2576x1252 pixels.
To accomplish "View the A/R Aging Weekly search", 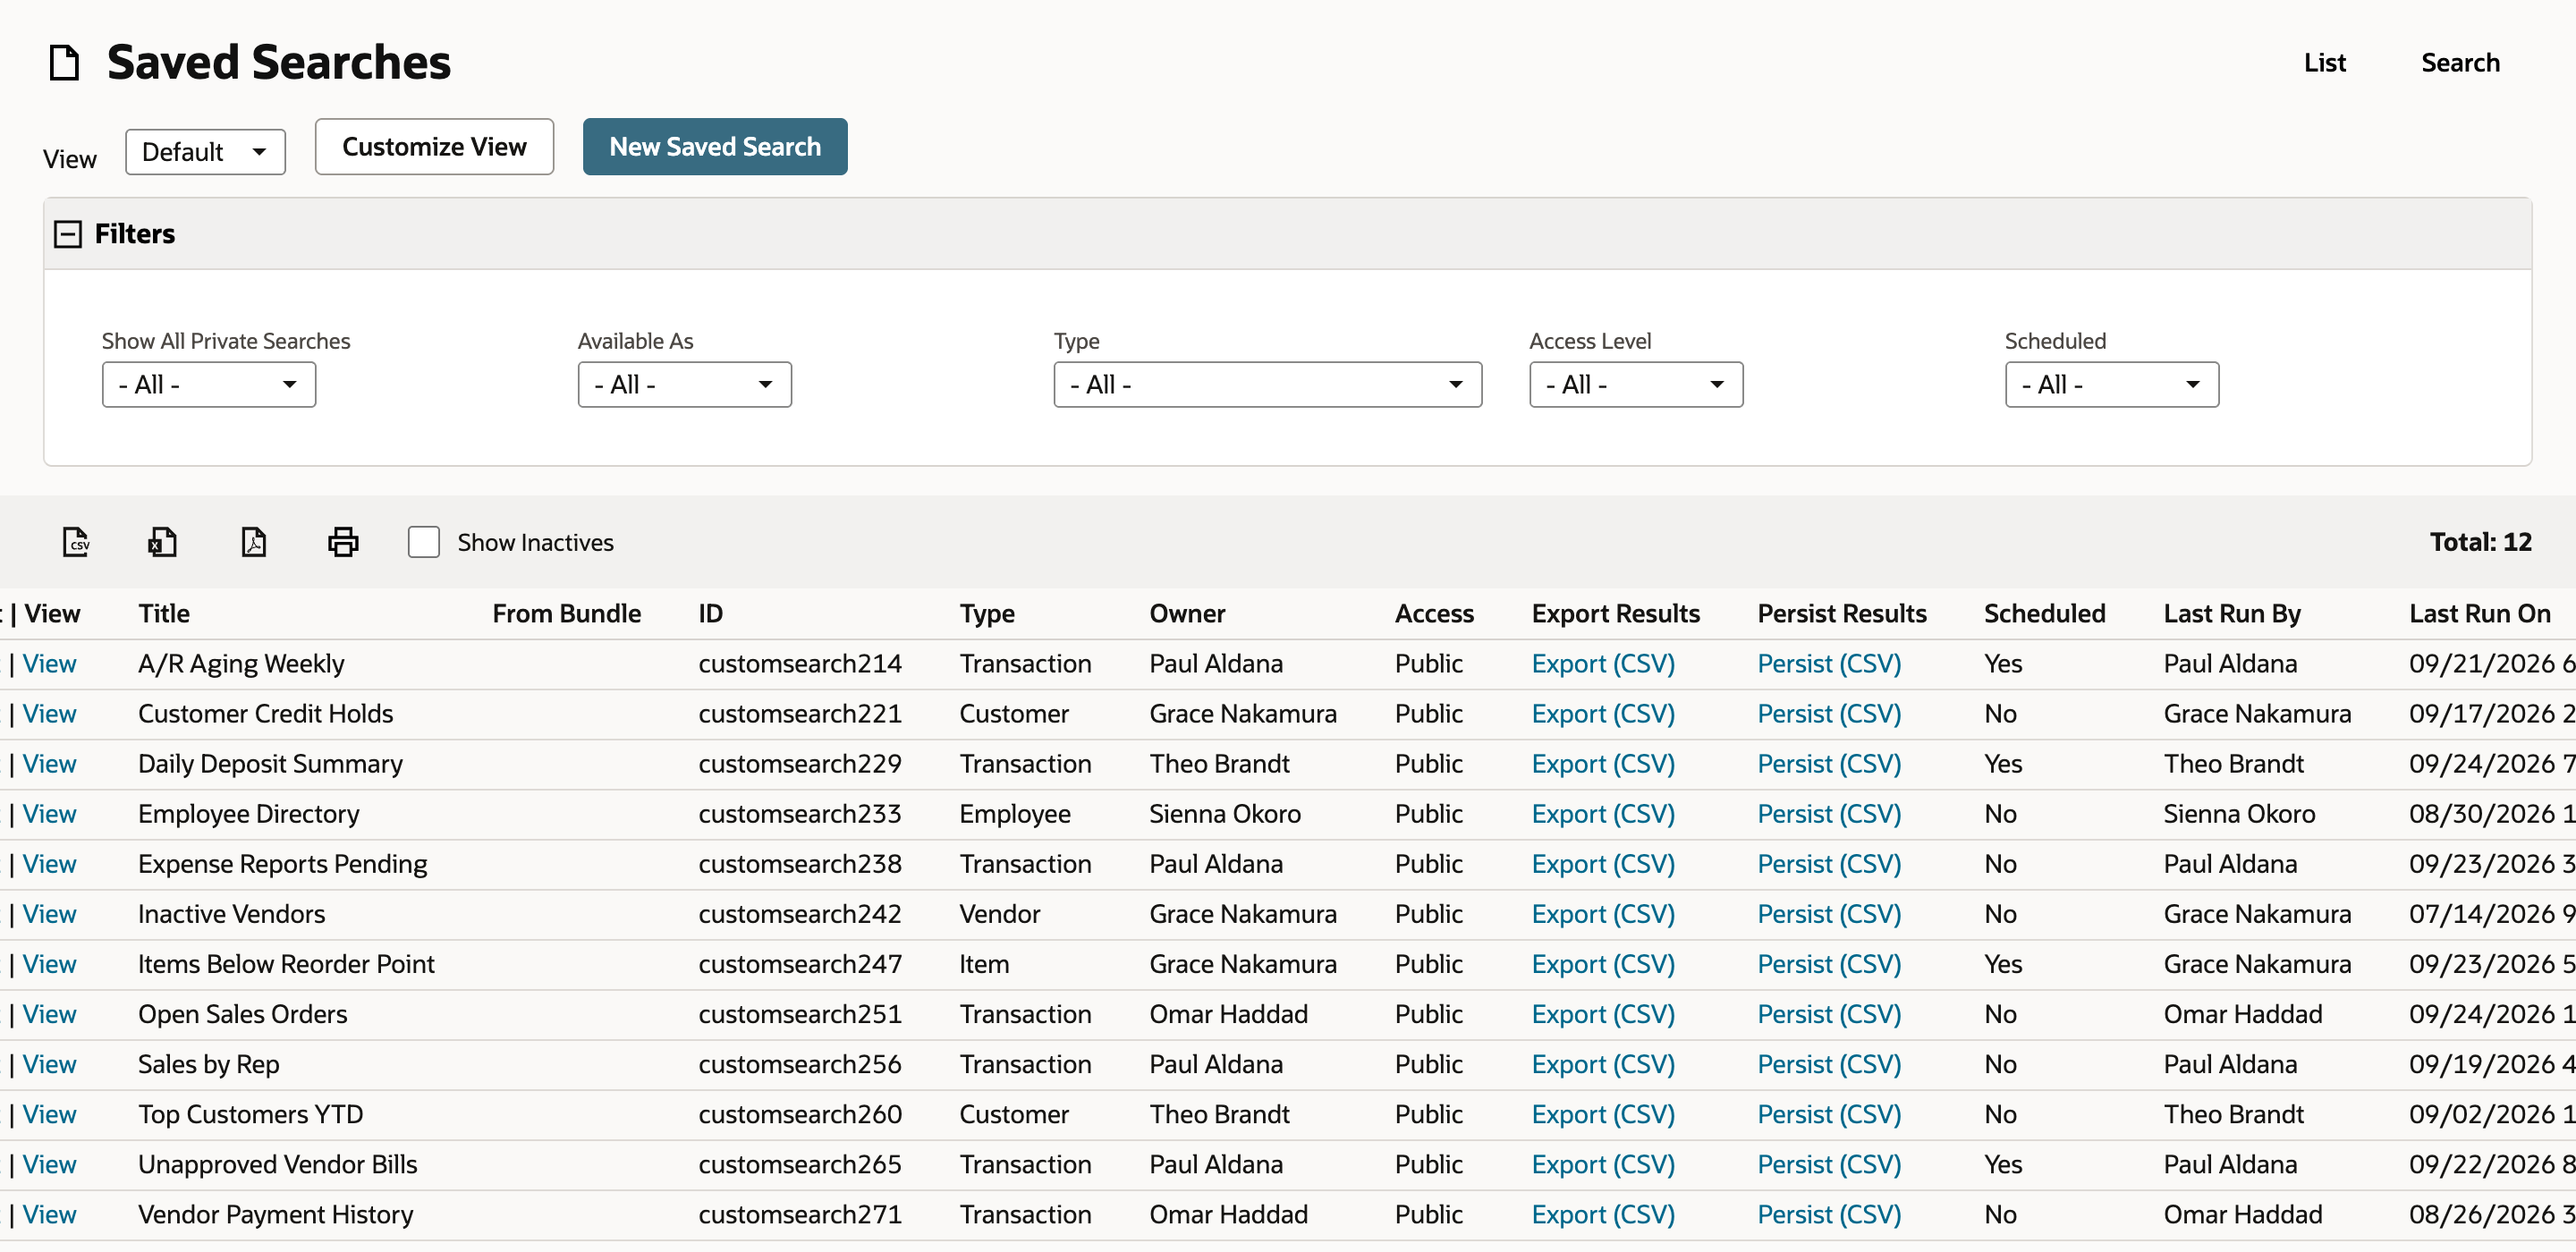I will tap(50, 664).
